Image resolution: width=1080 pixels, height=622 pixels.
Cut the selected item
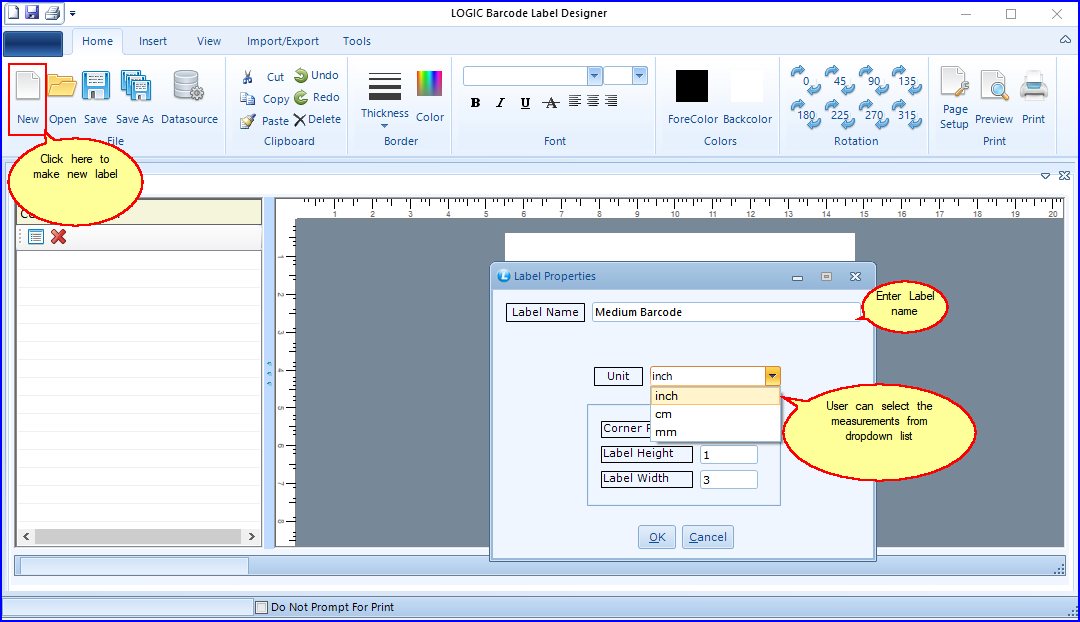262,76
